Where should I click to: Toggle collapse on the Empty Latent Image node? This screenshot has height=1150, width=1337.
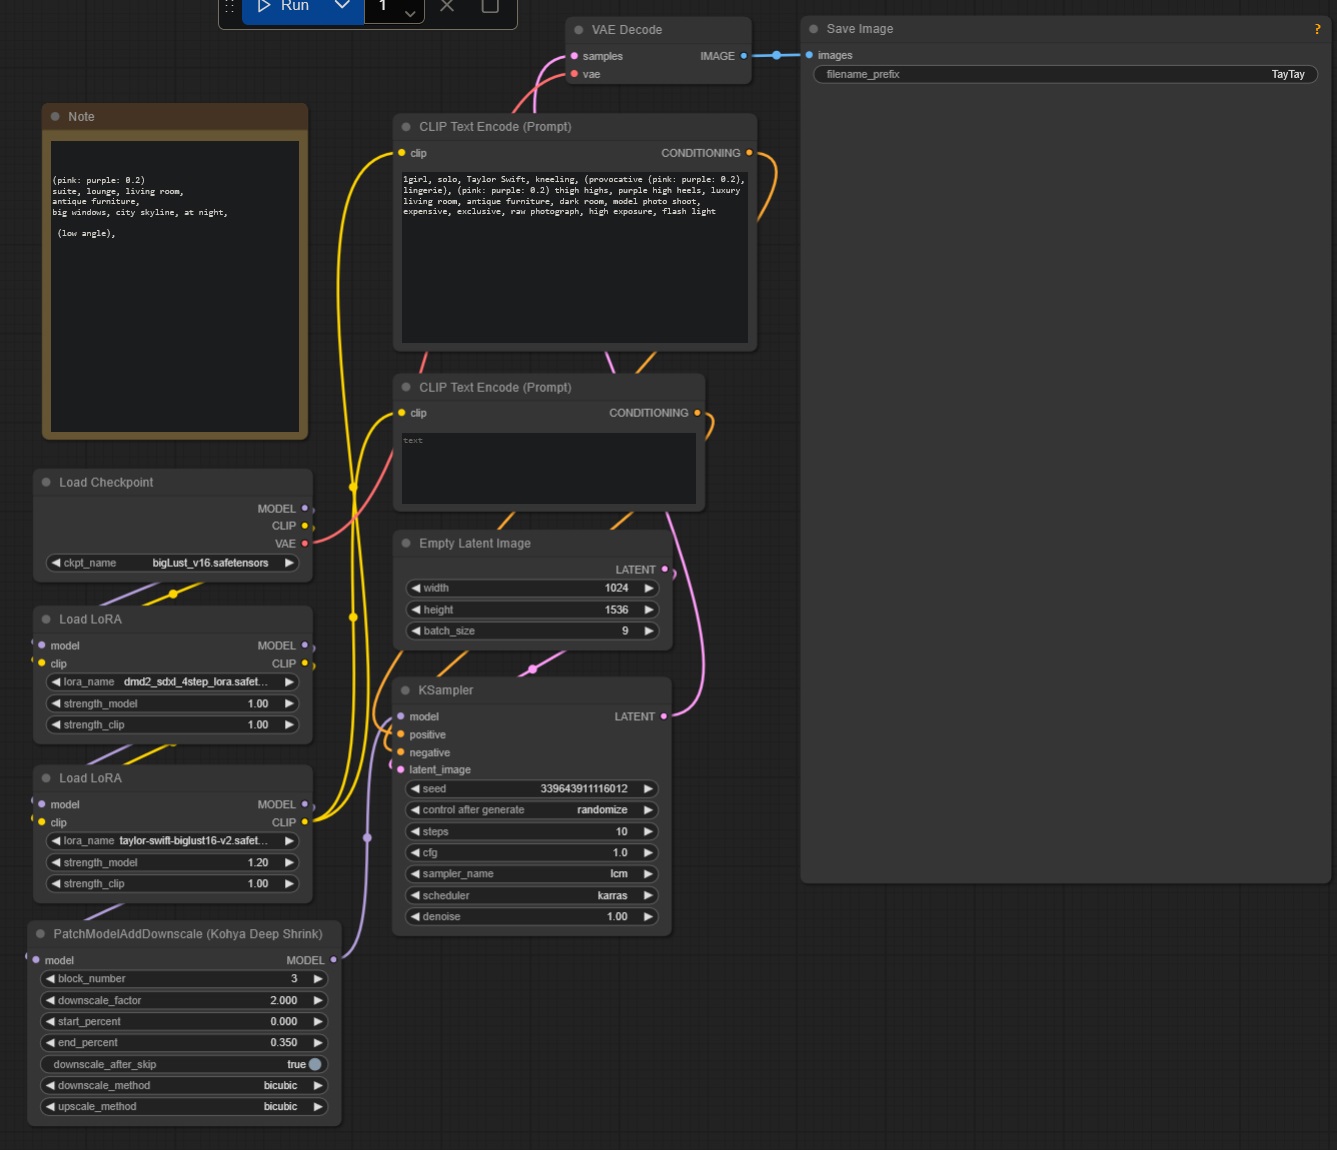point(406,543)
